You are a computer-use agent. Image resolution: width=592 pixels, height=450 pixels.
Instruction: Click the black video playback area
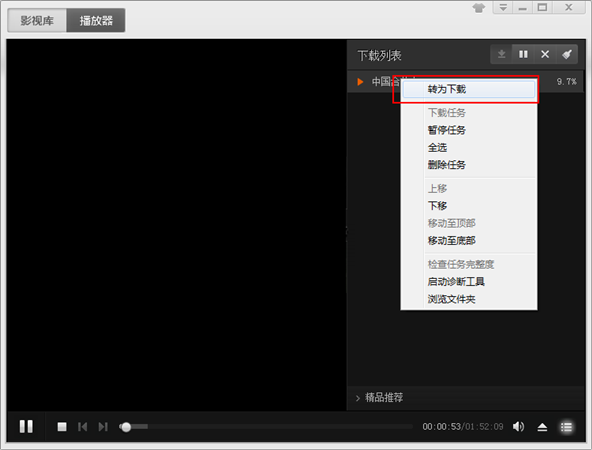[x=176, y=225]
